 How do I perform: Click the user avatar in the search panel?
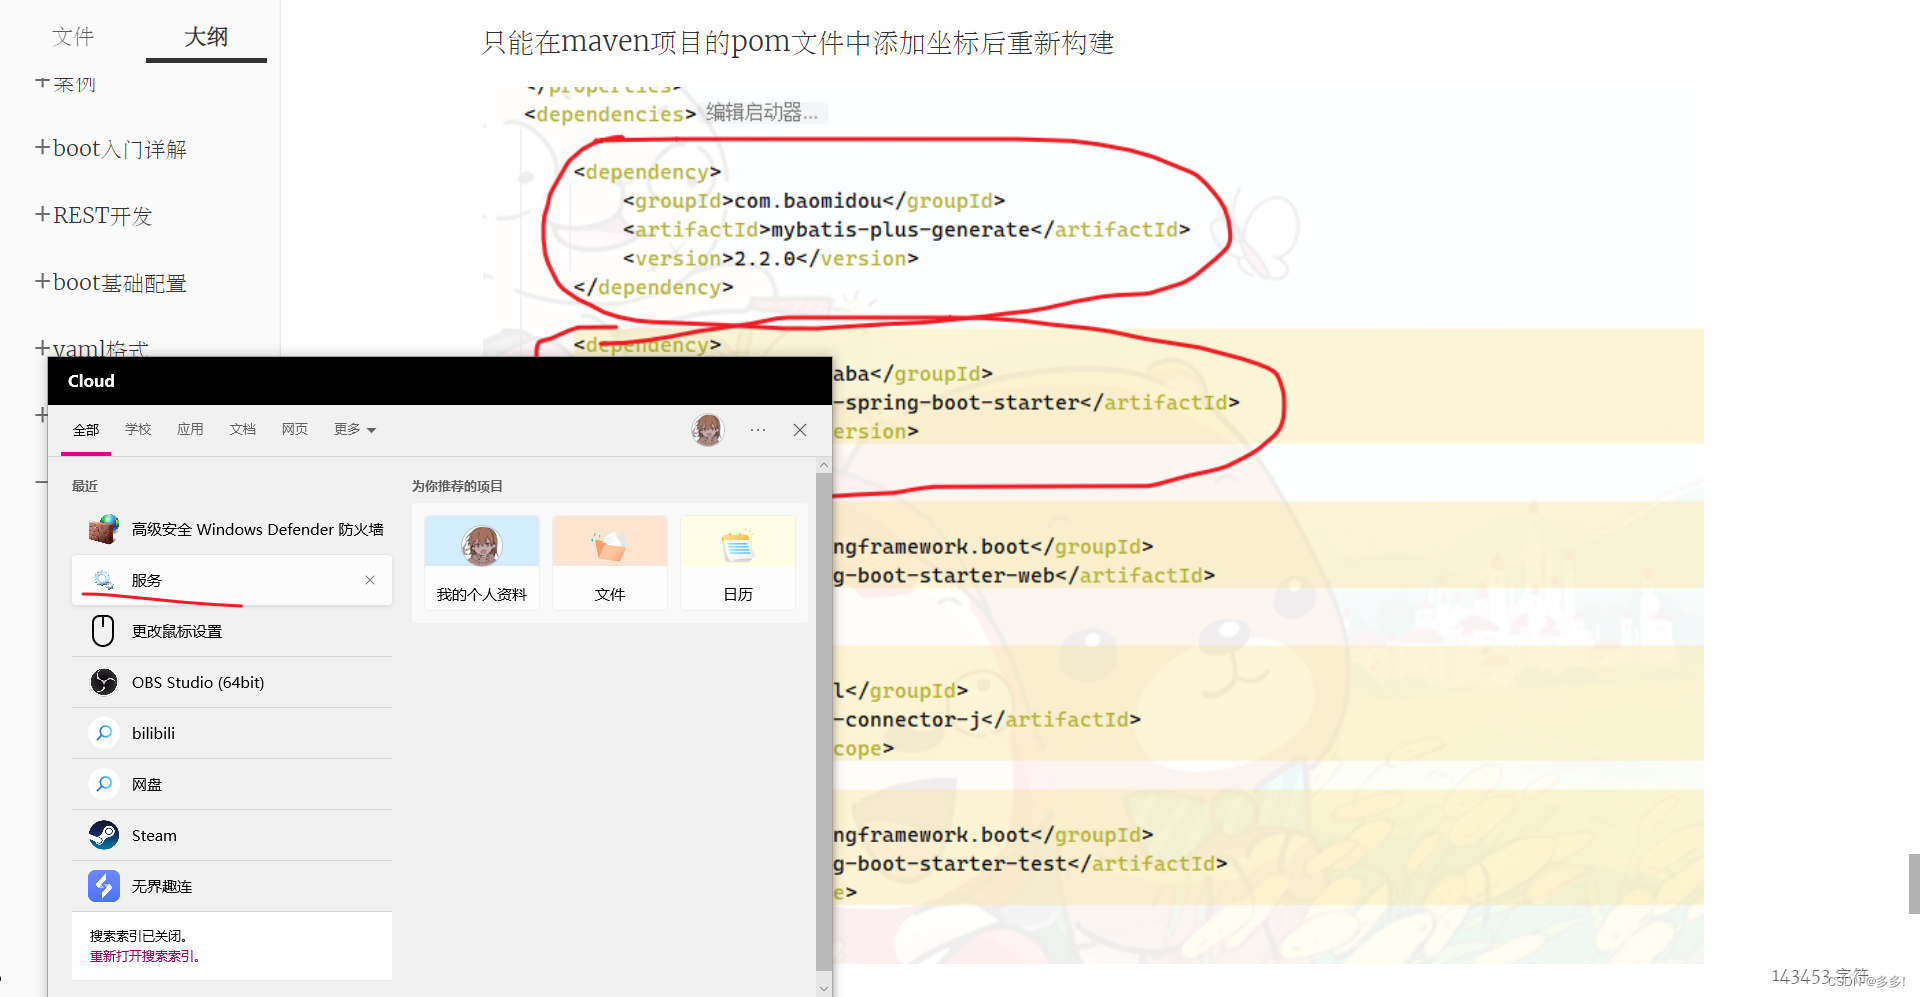pos(708,430)
